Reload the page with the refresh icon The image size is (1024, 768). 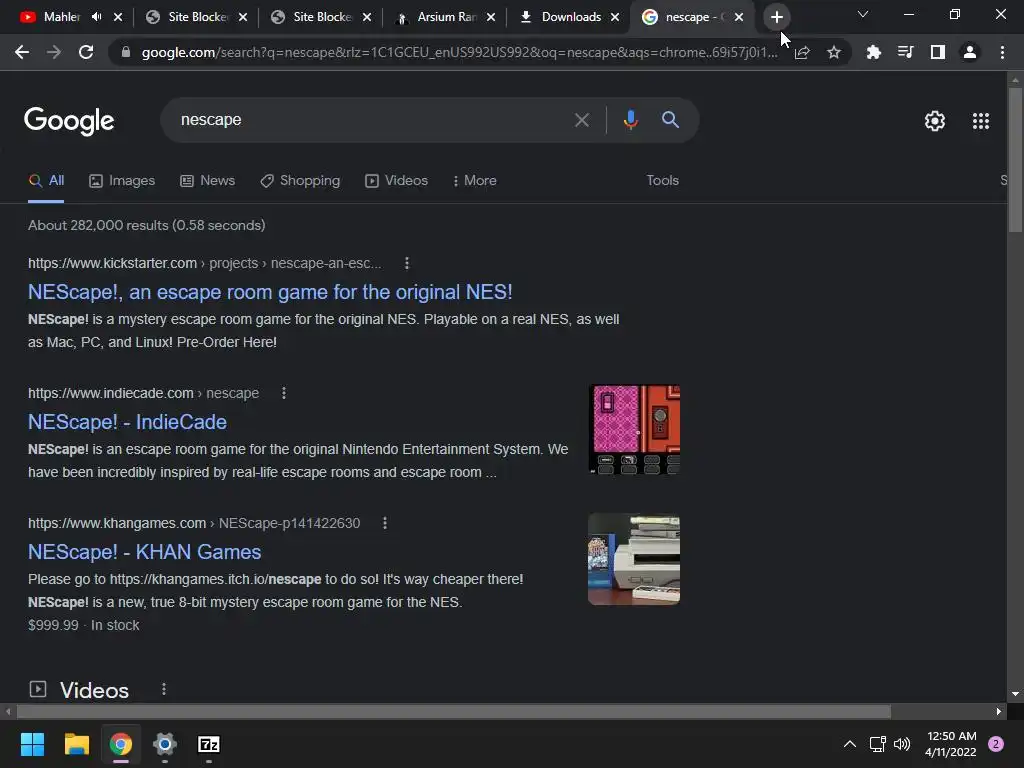click(x=86, y=52)
